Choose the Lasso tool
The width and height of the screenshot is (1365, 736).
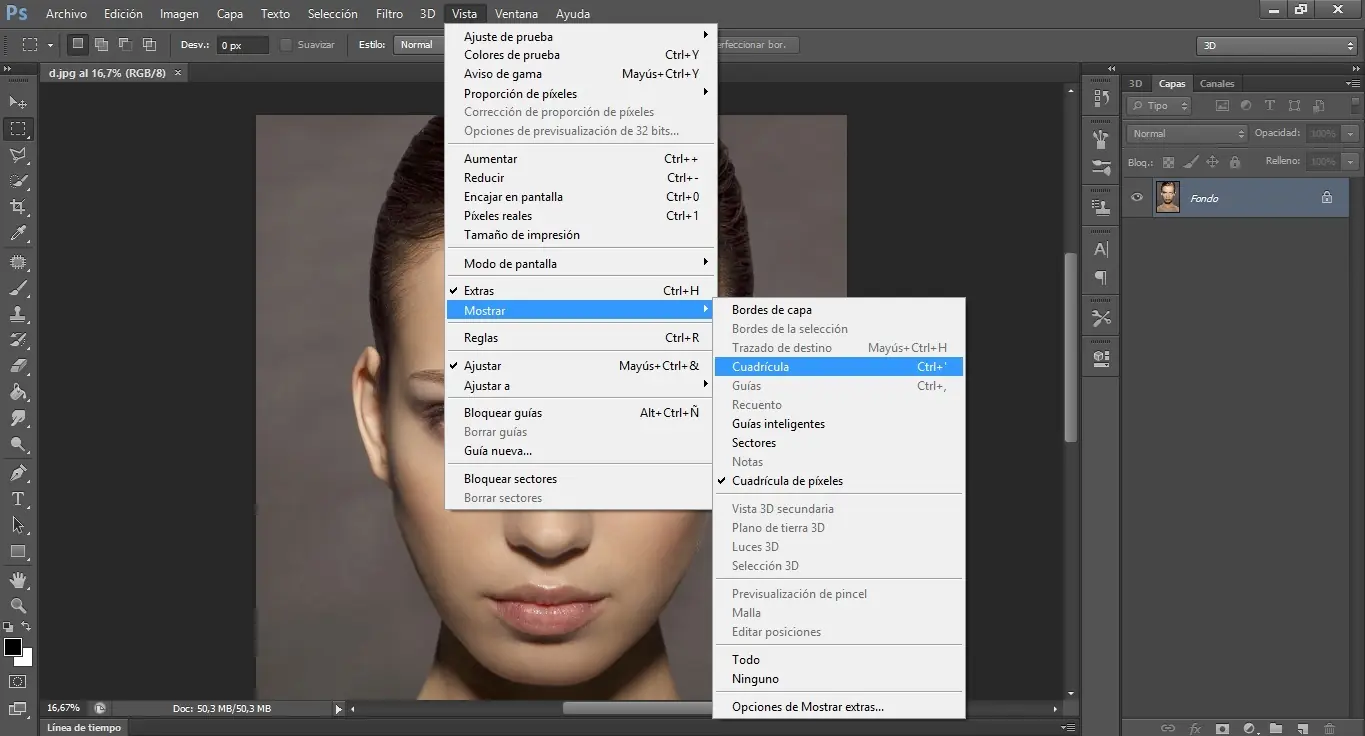pyautogui.click(x=18, y=155)
